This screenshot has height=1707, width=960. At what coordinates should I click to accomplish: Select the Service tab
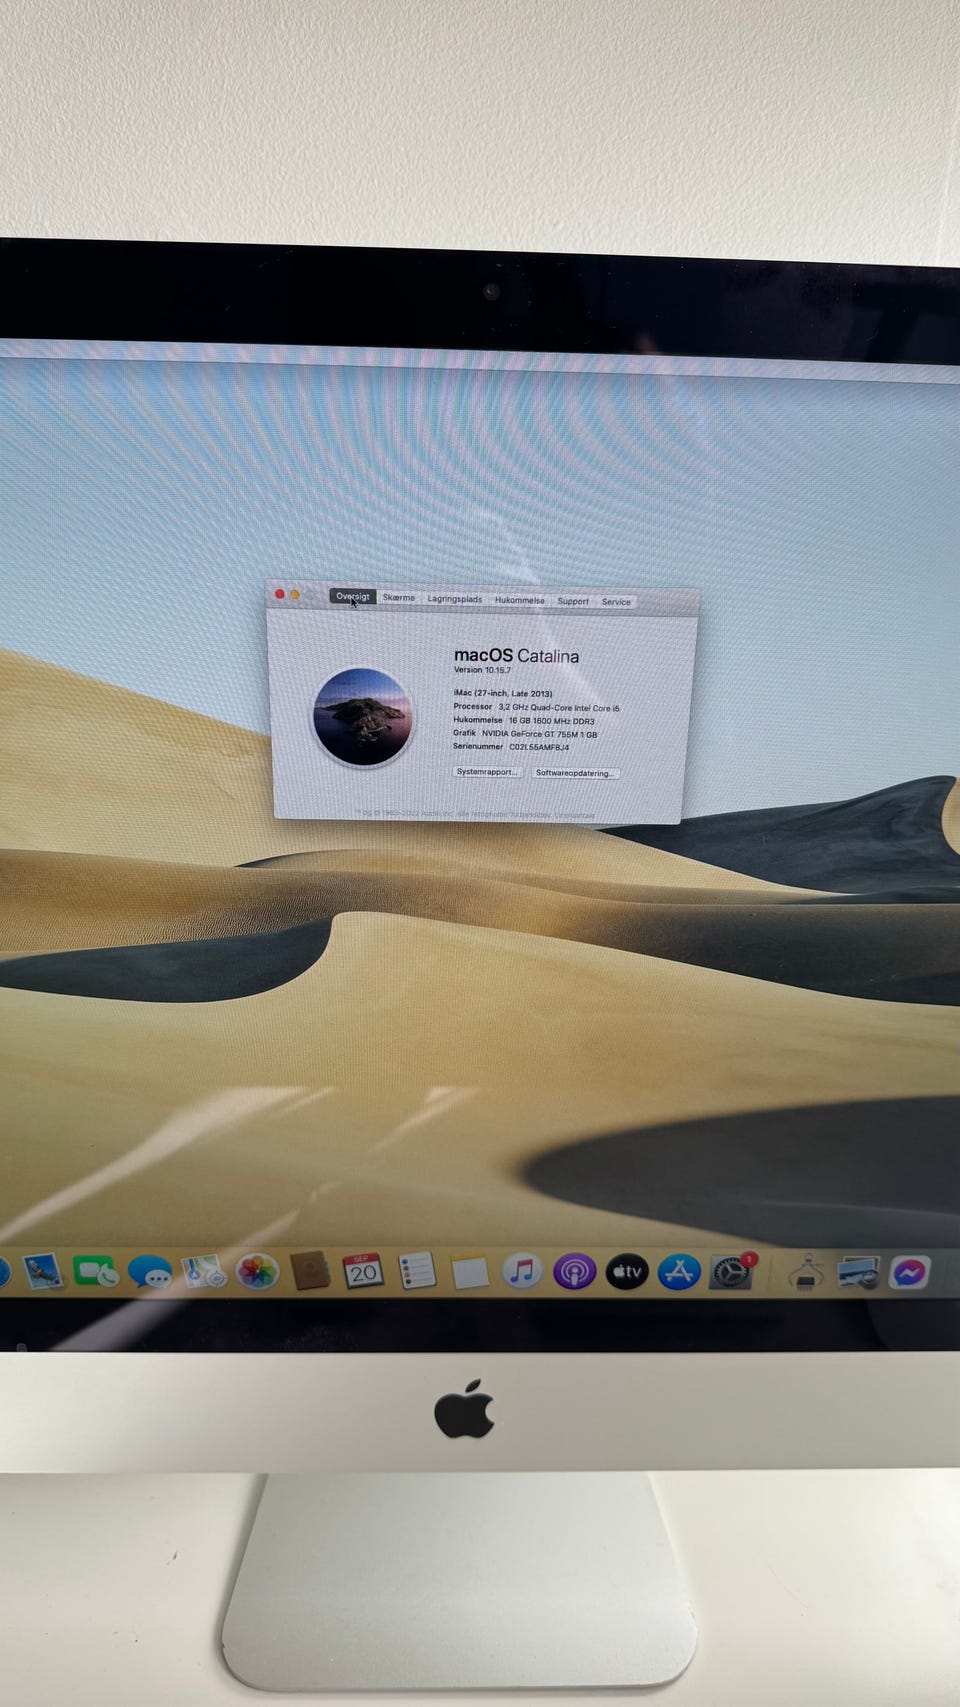616,602
